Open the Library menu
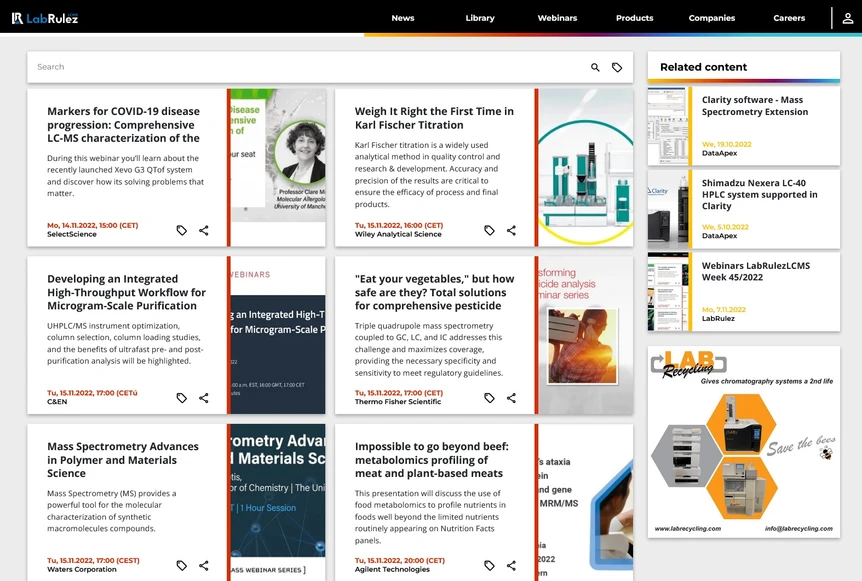 click(x=480, y=18)
